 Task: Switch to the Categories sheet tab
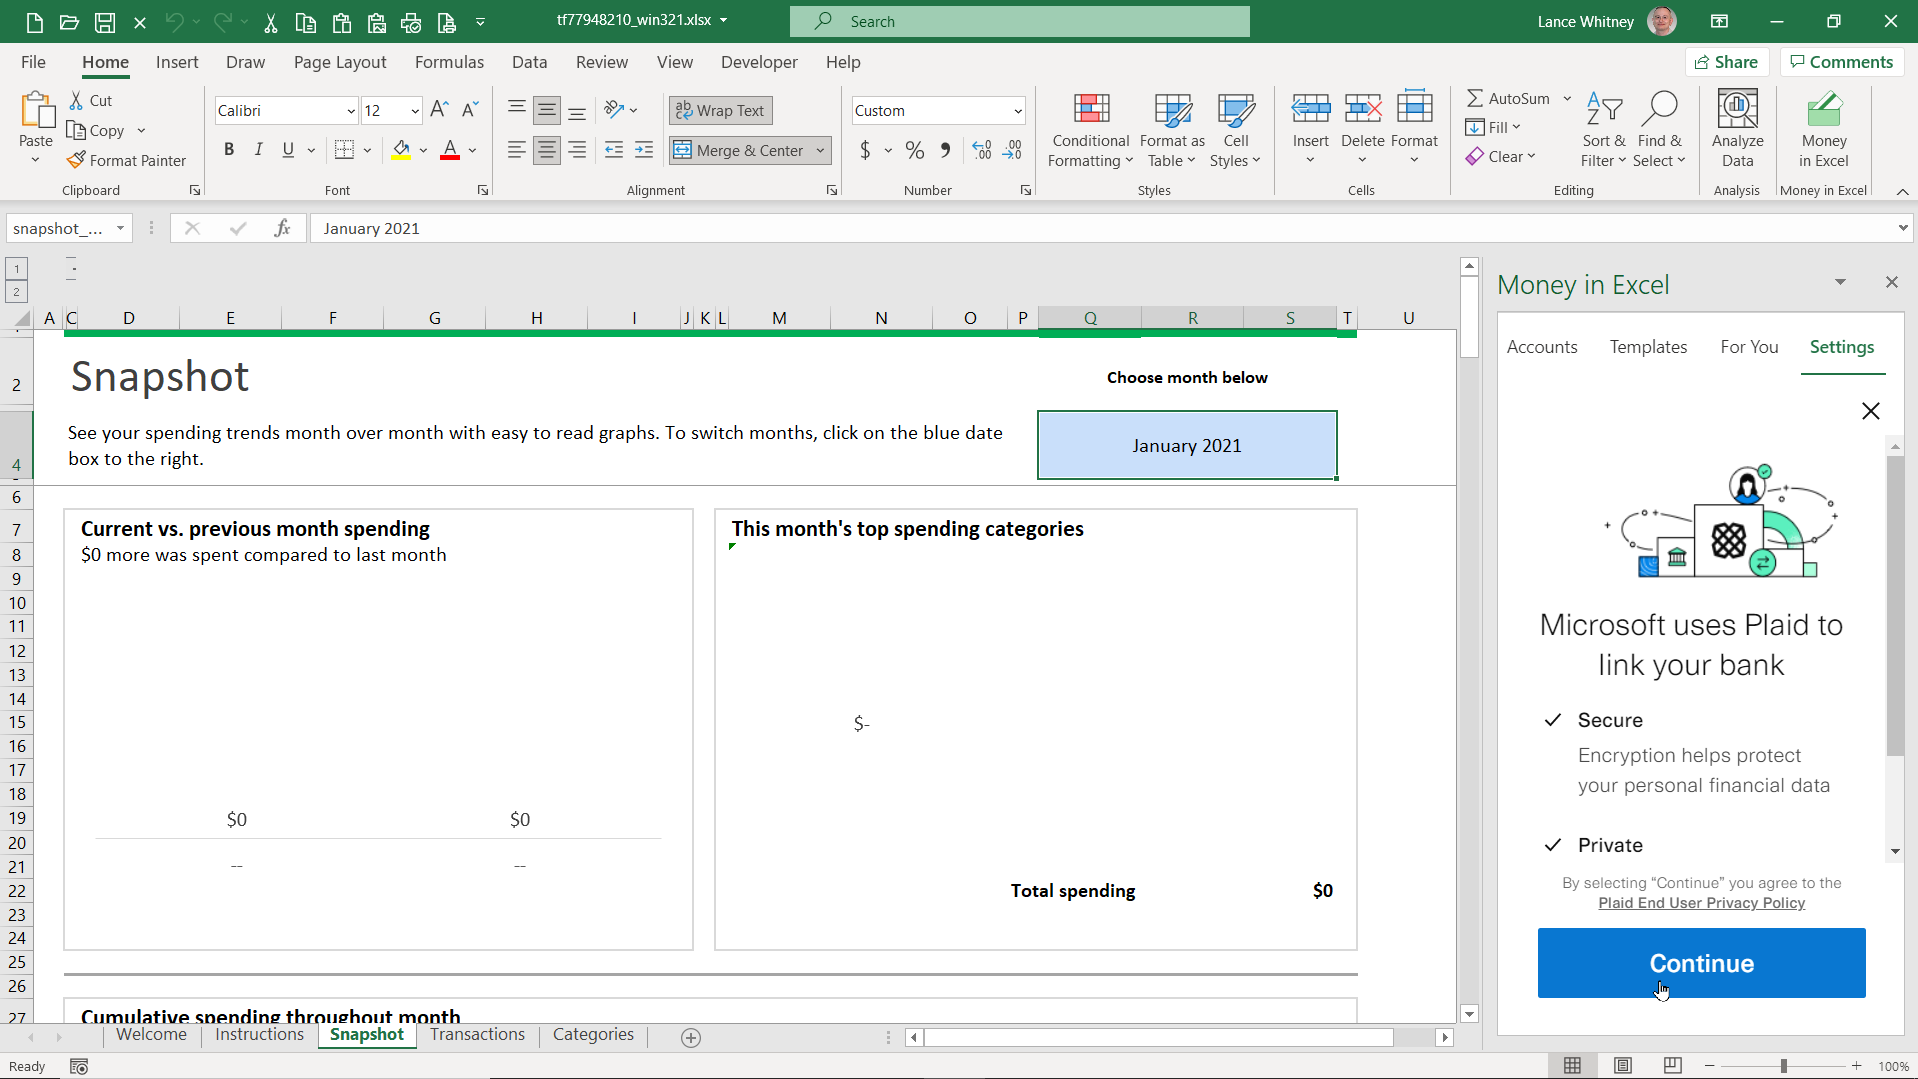point(593,1035)
